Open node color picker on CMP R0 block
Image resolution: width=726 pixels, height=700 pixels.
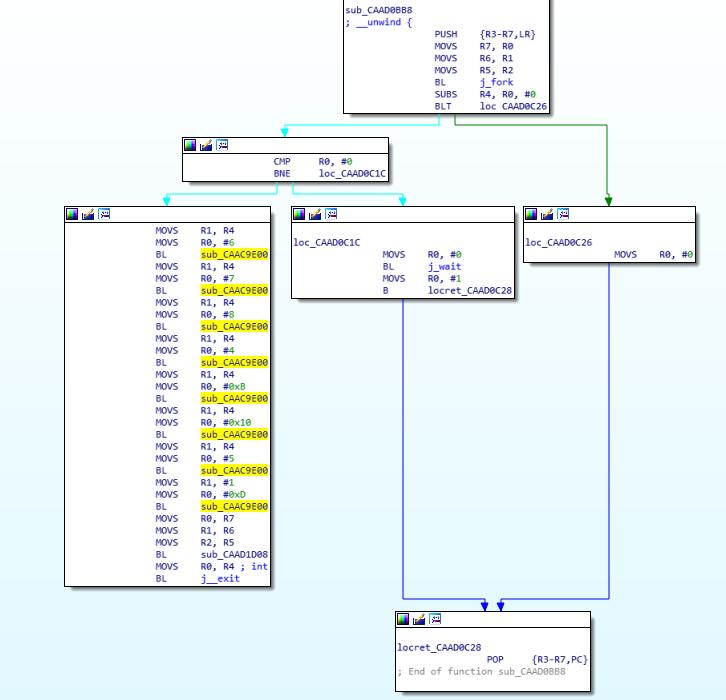coord(190,145)
